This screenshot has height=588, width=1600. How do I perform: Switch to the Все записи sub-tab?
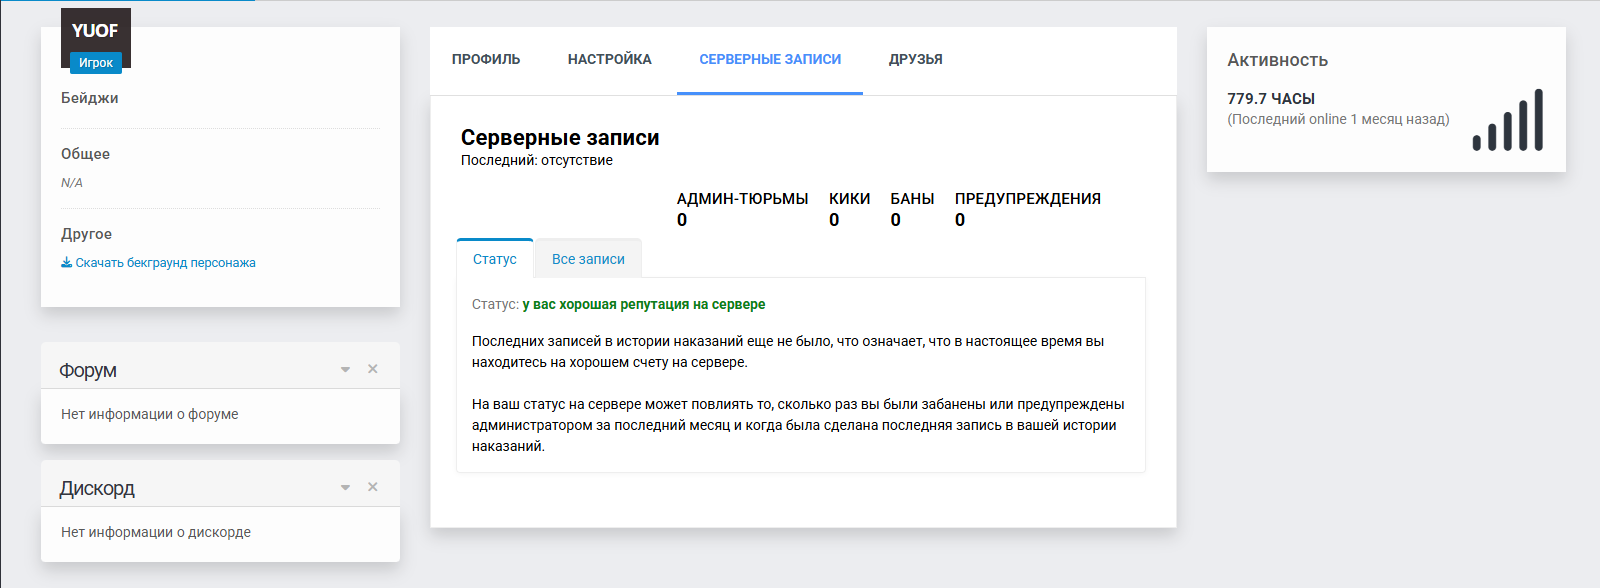click(x=588, y=259)
